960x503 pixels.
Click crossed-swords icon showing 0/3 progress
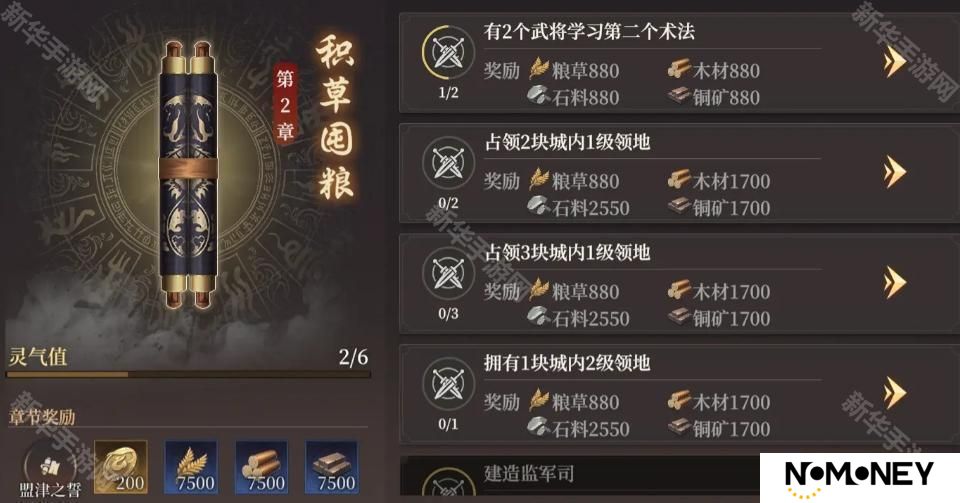pos(448,274)
